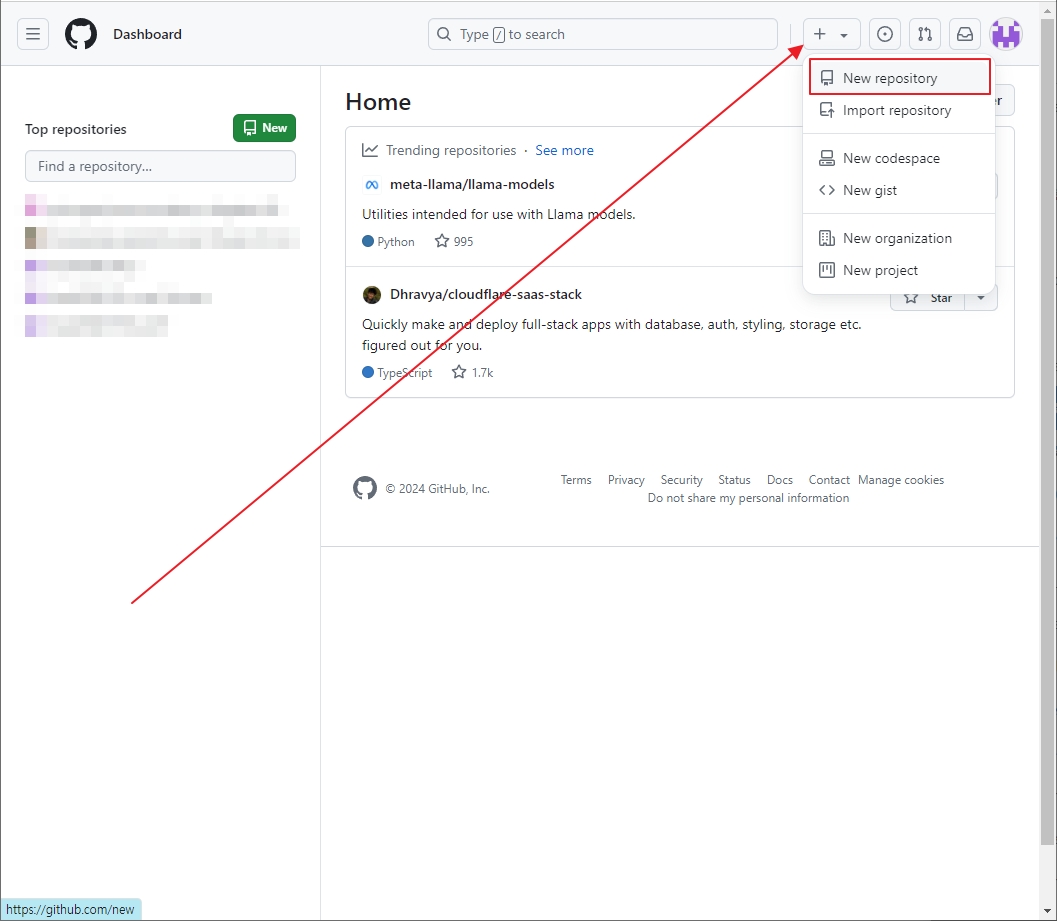Select New gist from the menu
Image resolution: width=1057 pixels, height=921 pixels.
[899, 190]
